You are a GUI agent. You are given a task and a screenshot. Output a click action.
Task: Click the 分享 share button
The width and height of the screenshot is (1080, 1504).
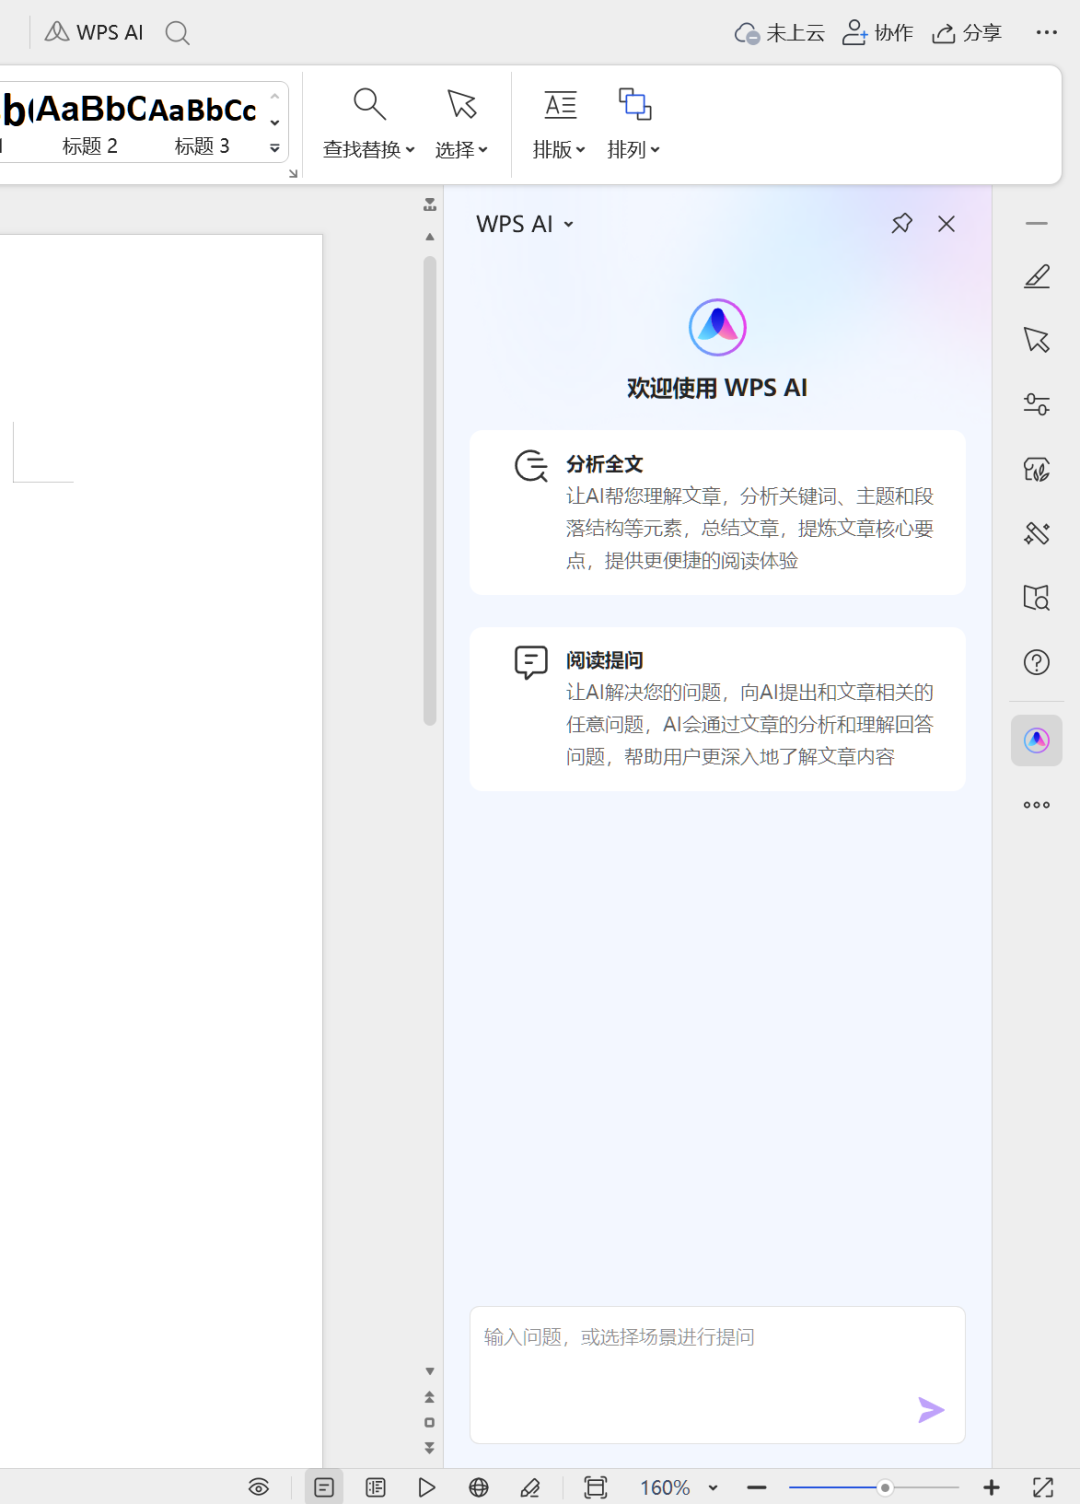966,33
